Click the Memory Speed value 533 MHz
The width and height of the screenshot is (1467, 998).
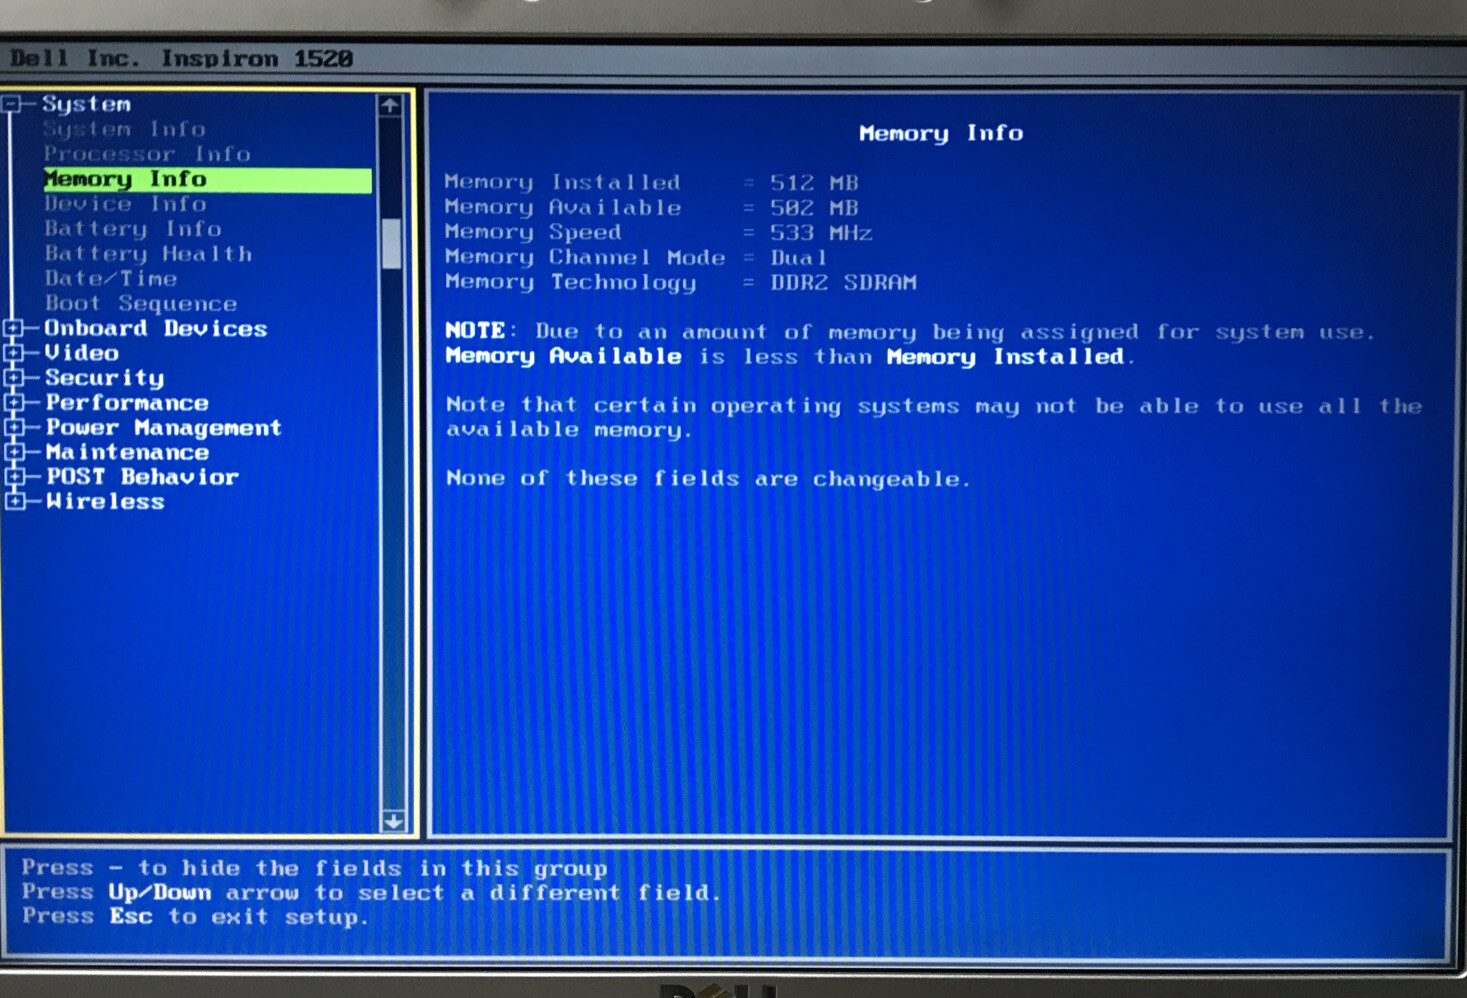point(821,233)
